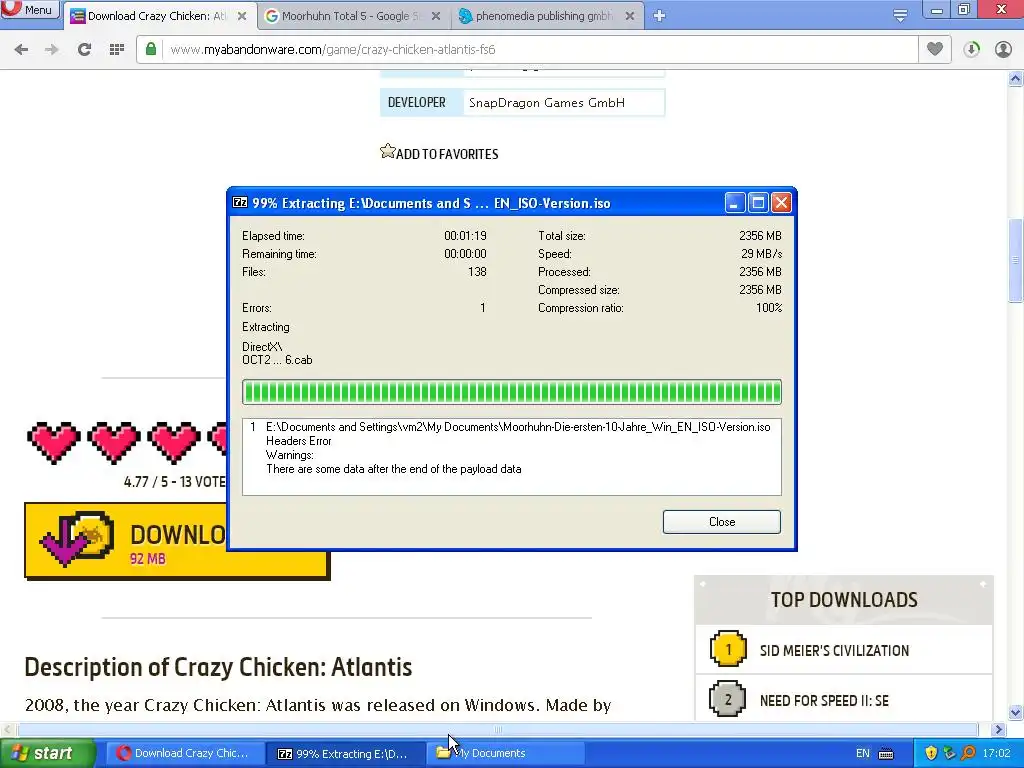1024x768 pixels.
Task: Click the tray keyboard icon
Action: (886, 754)
